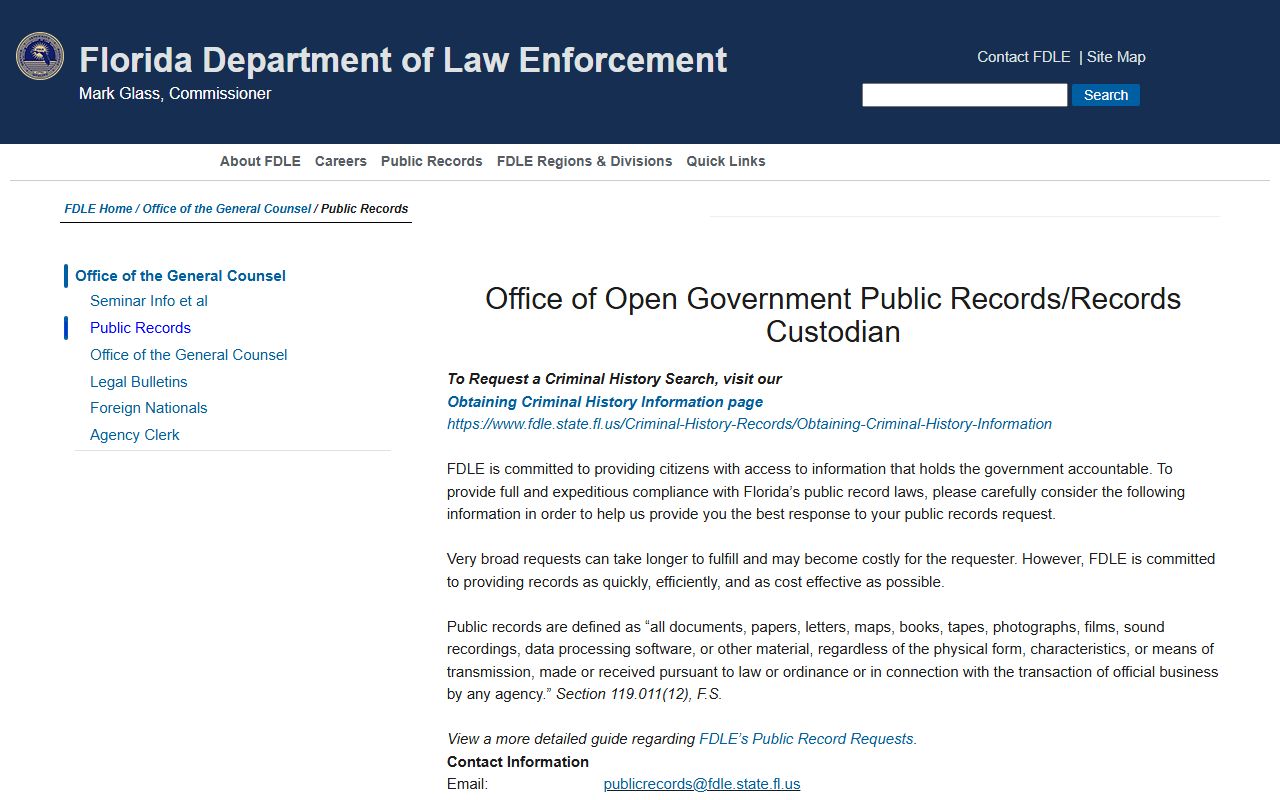Screen dimensions: 1280x800
Task: Select Office of the General Counsel sidebar heading
Action: coord(180,276)
